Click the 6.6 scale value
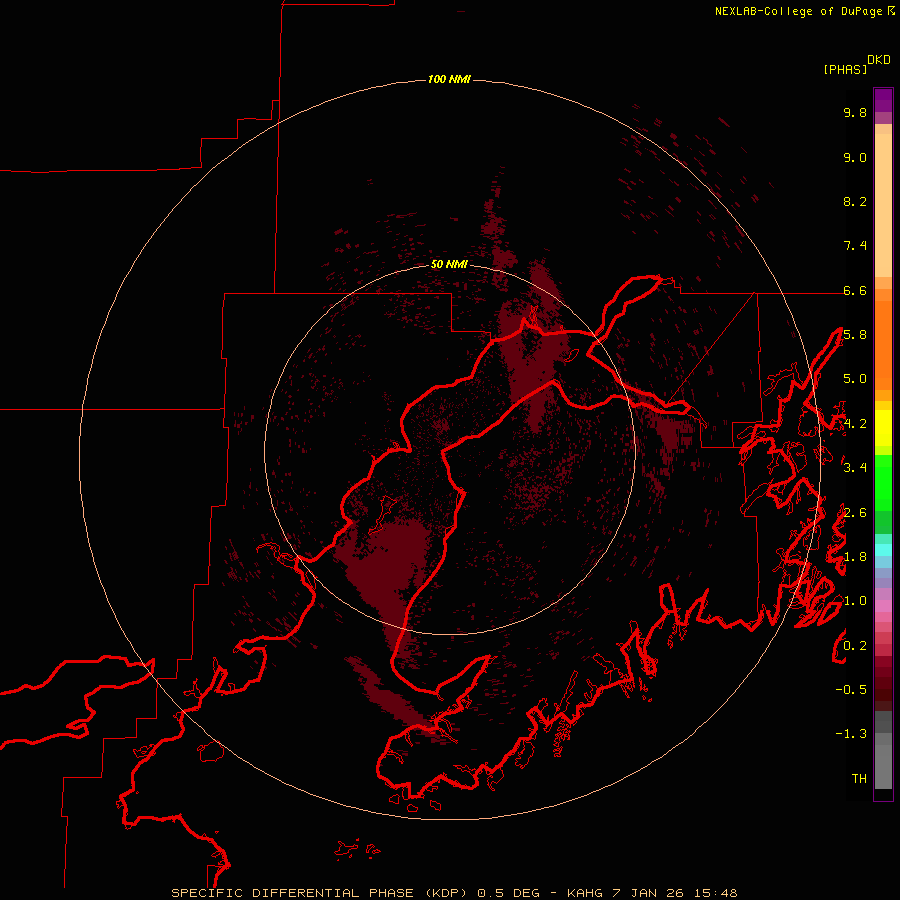The height and width of the screenshot is (900, 900). (855, 290)
